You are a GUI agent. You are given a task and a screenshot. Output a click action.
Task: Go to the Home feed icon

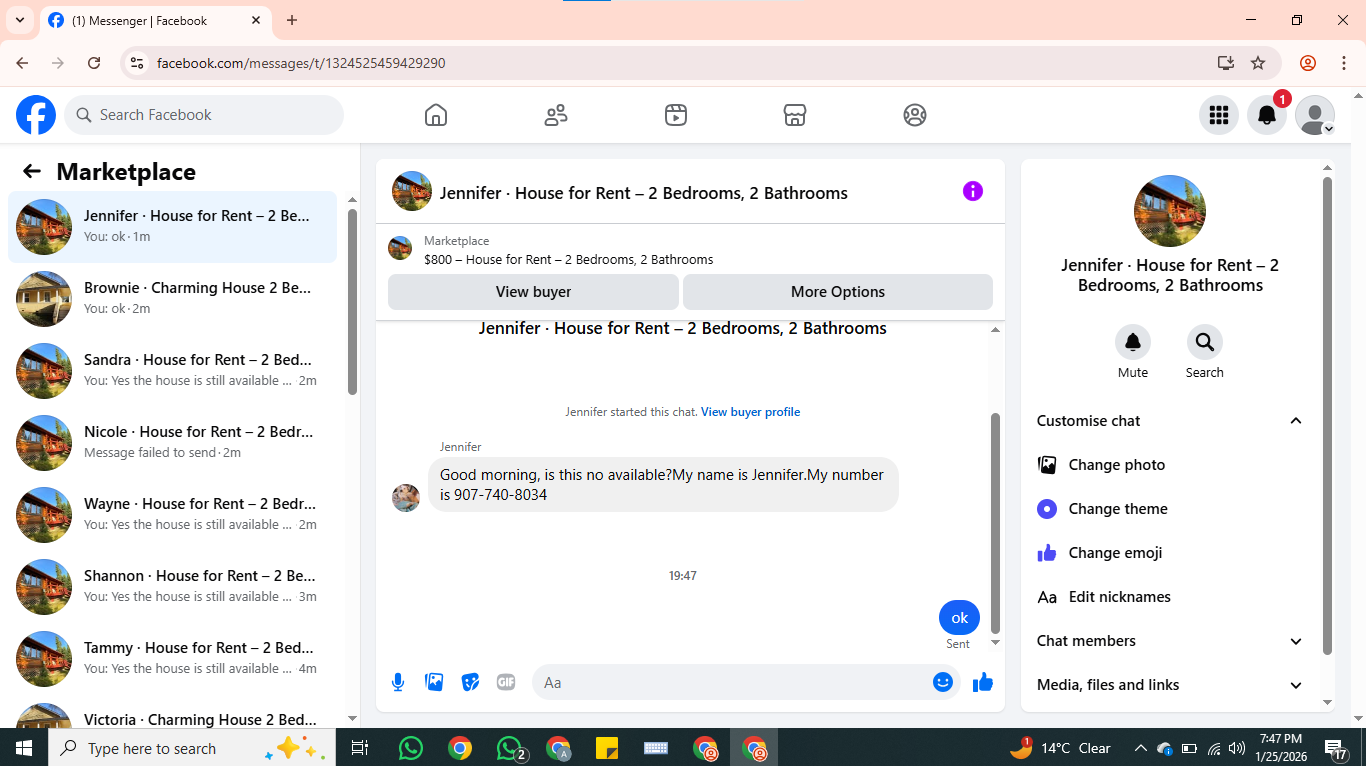coord(436,115)
